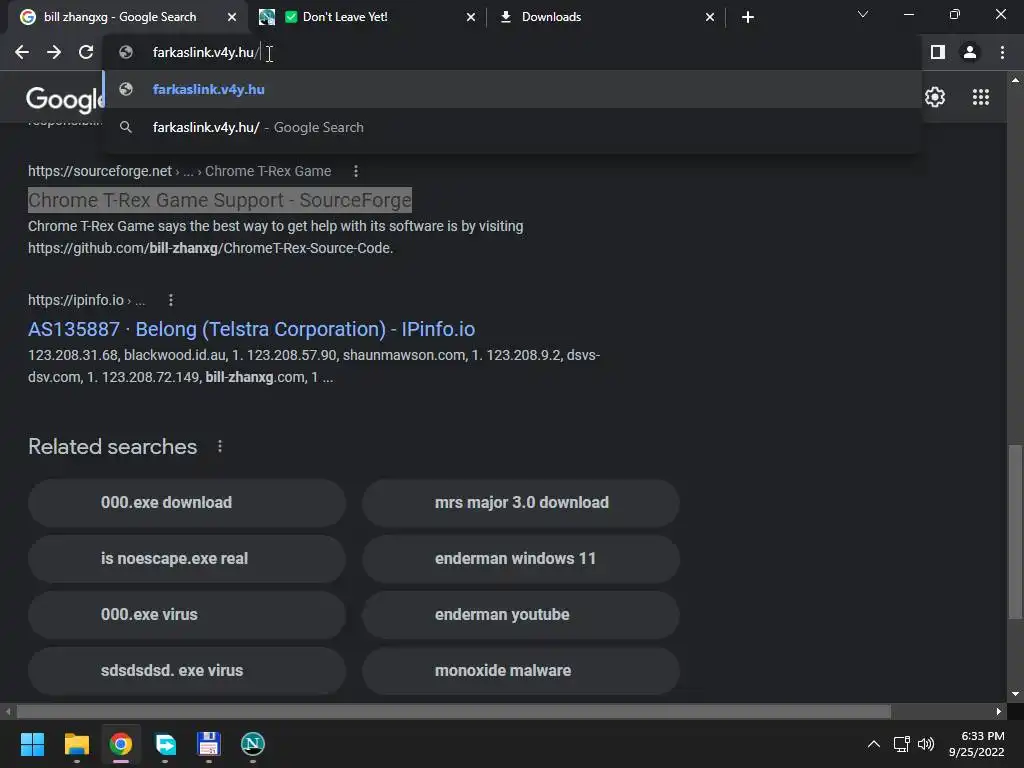The image size is (1024, 768).
Task: Search for mrs major 3.0 download
Action: (x=521, y=502)
